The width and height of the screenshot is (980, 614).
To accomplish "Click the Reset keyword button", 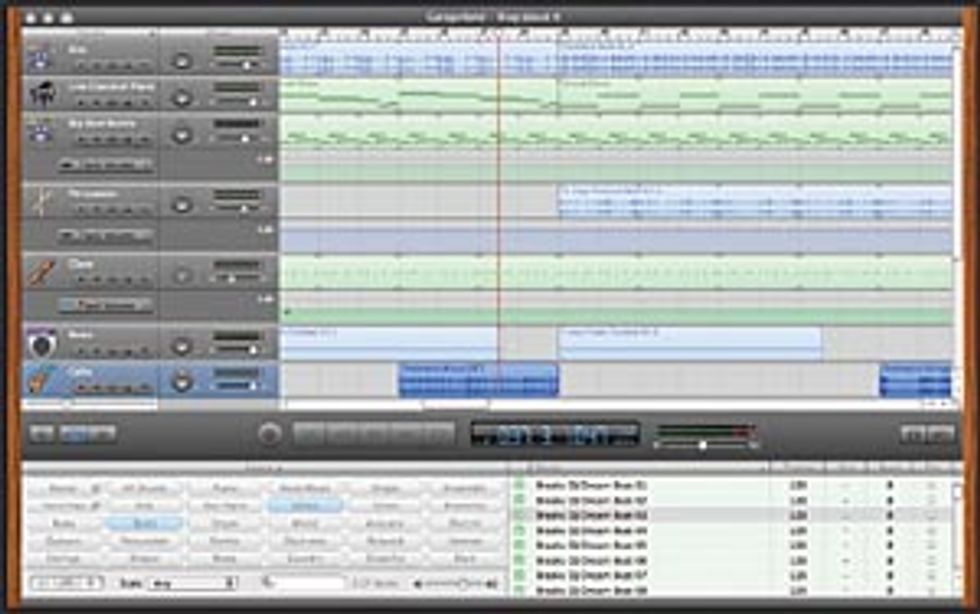I will 63,488.
